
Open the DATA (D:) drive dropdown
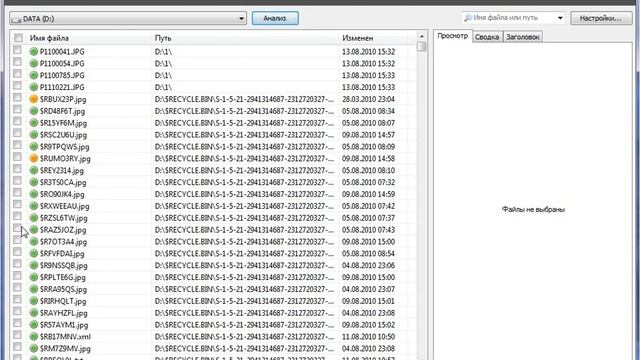[128, 18]
